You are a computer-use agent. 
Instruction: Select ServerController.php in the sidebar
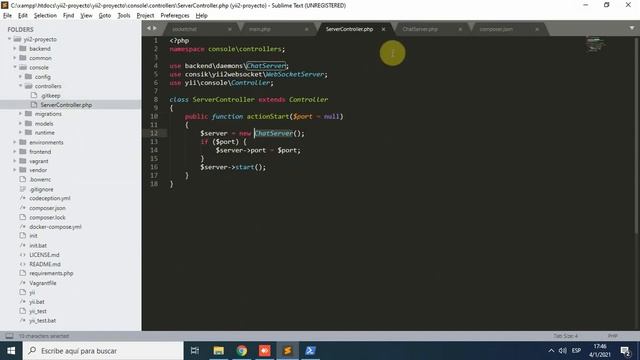pyautogui.click(x=66, y=105)
